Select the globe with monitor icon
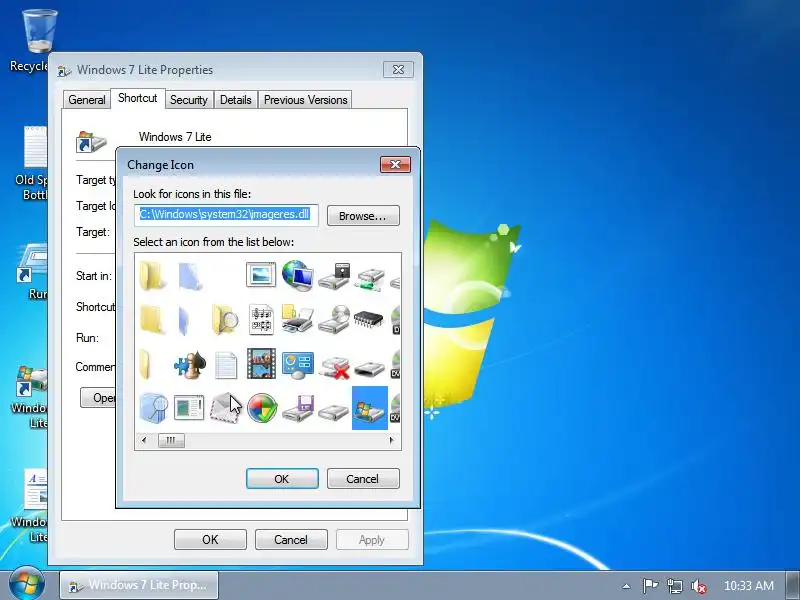 point(297,276)
